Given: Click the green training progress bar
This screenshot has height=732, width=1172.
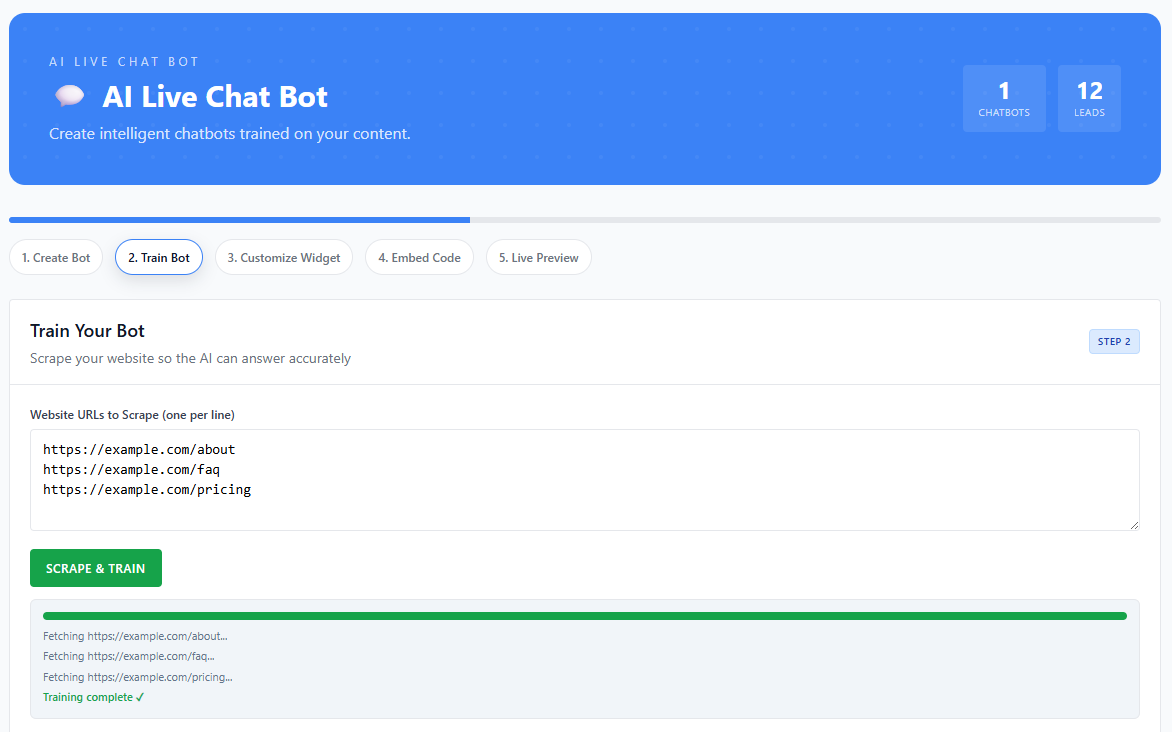Looking at the screenshot, I should 584,615.
